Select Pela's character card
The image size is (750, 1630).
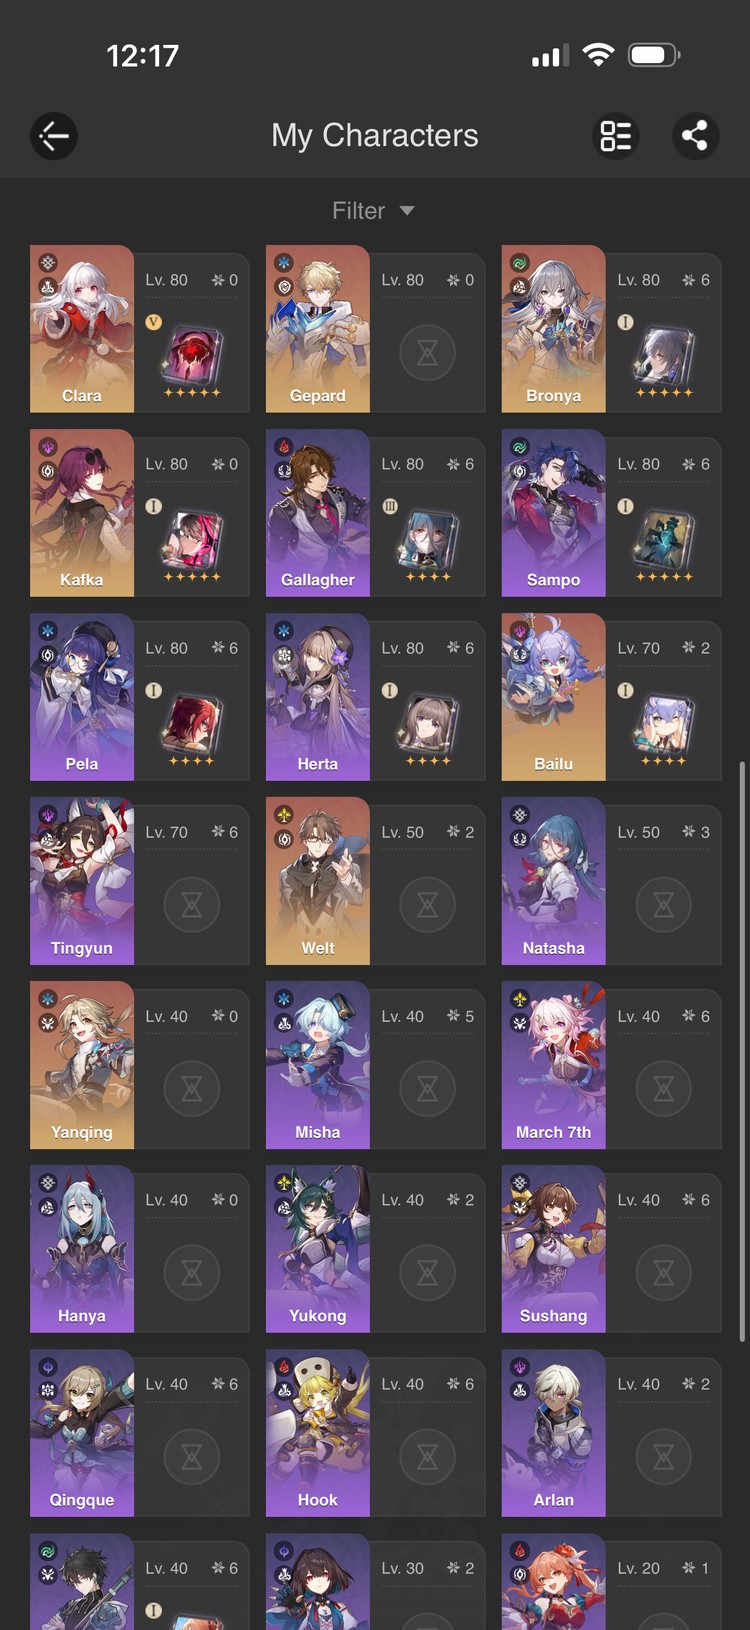(139, 697)
